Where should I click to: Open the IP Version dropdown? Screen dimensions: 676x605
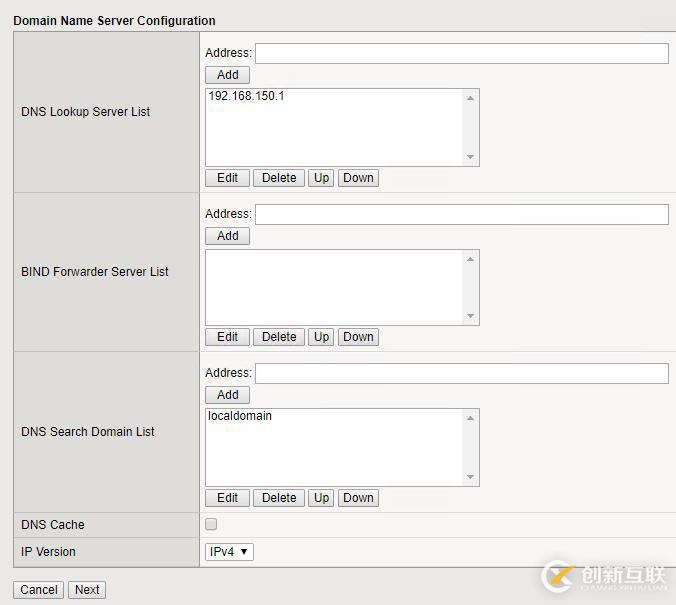(x=229, y=551)
